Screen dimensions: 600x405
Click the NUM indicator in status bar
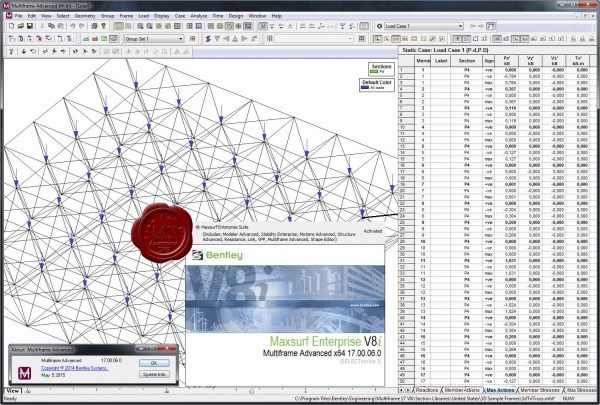[x=569, y=399]
